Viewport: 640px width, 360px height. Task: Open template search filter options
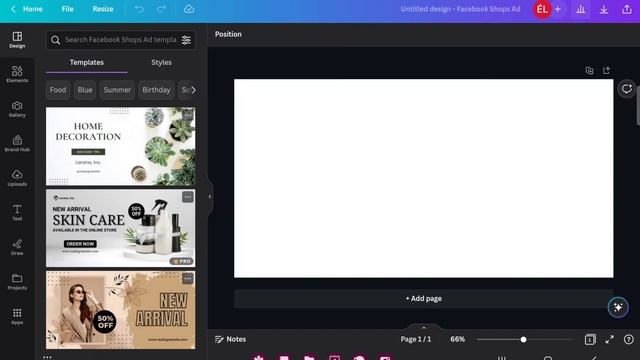[x=186, y=40]
